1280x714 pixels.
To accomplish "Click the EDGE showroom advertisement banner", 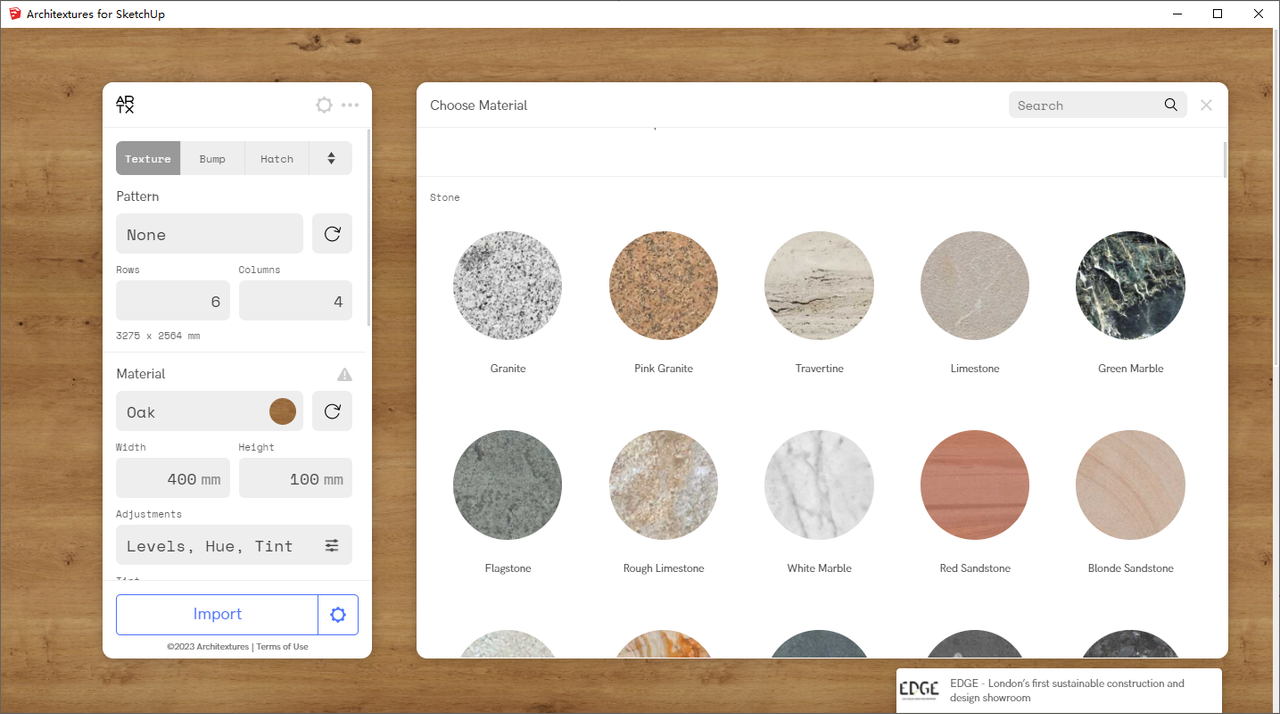I will pos(1059,690).
